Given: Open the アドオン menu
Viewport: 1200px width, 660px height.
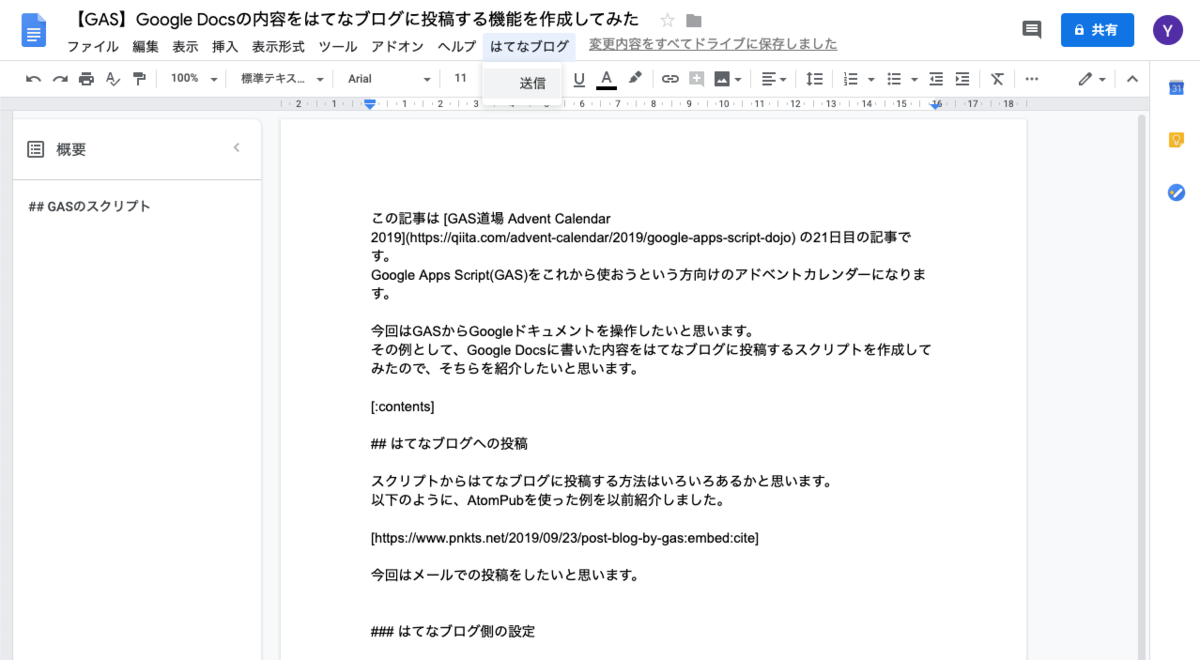Looking at the screenshot, I should pos(397,46).
